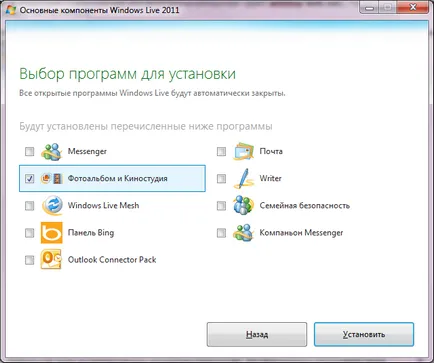Click the Messenger program icon
This screenshot has height=363, width=434.
(x=51, y=152)
